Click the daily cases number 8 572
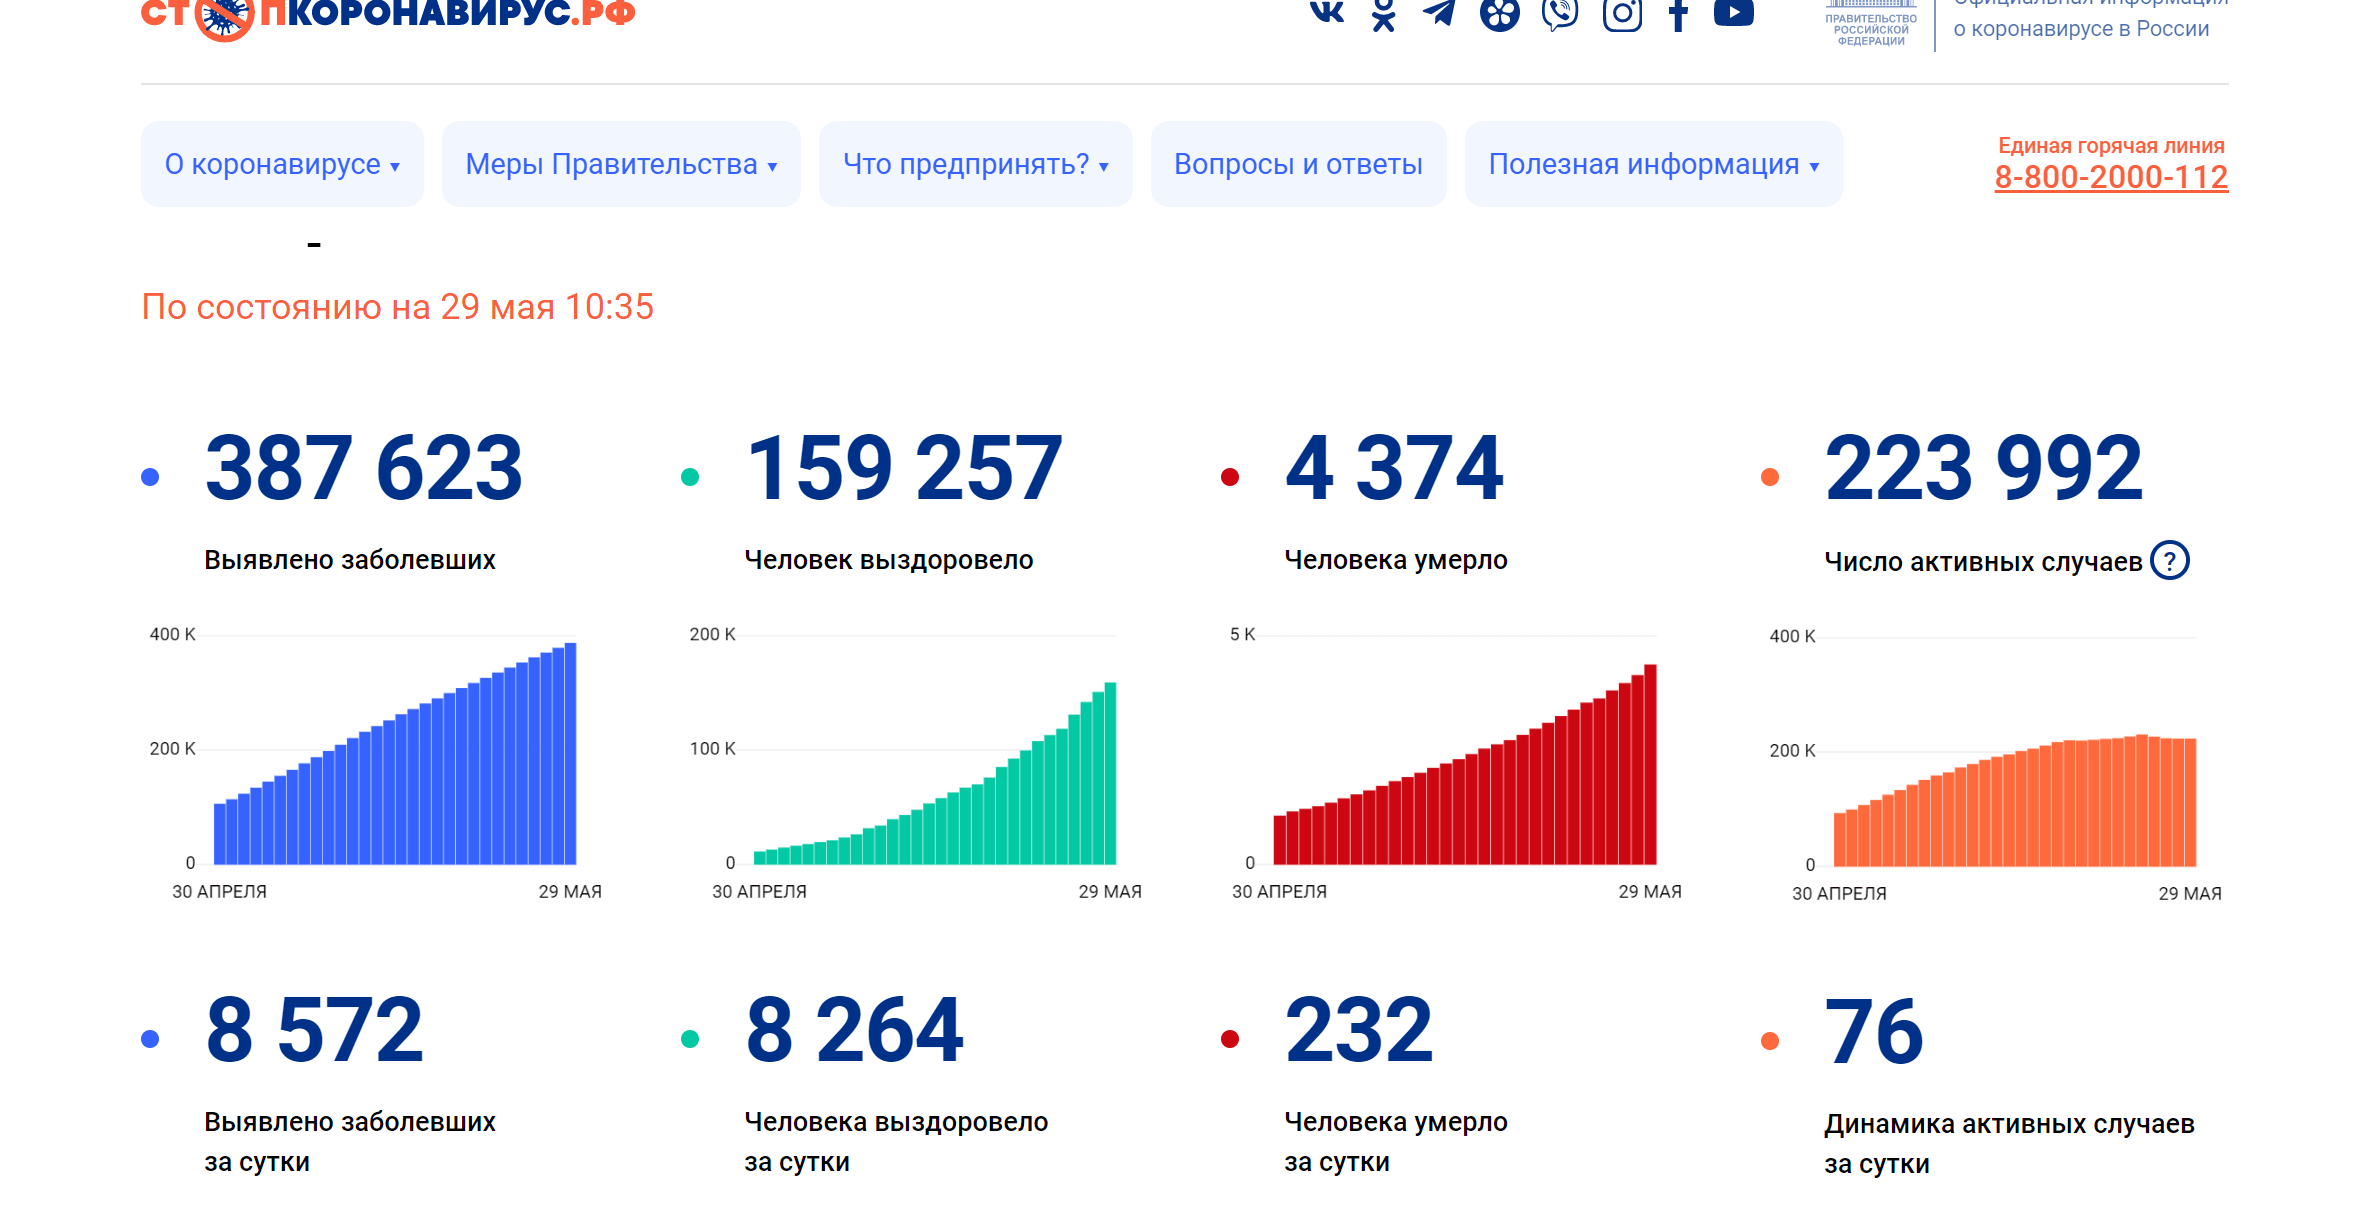 coord(315,1030)
